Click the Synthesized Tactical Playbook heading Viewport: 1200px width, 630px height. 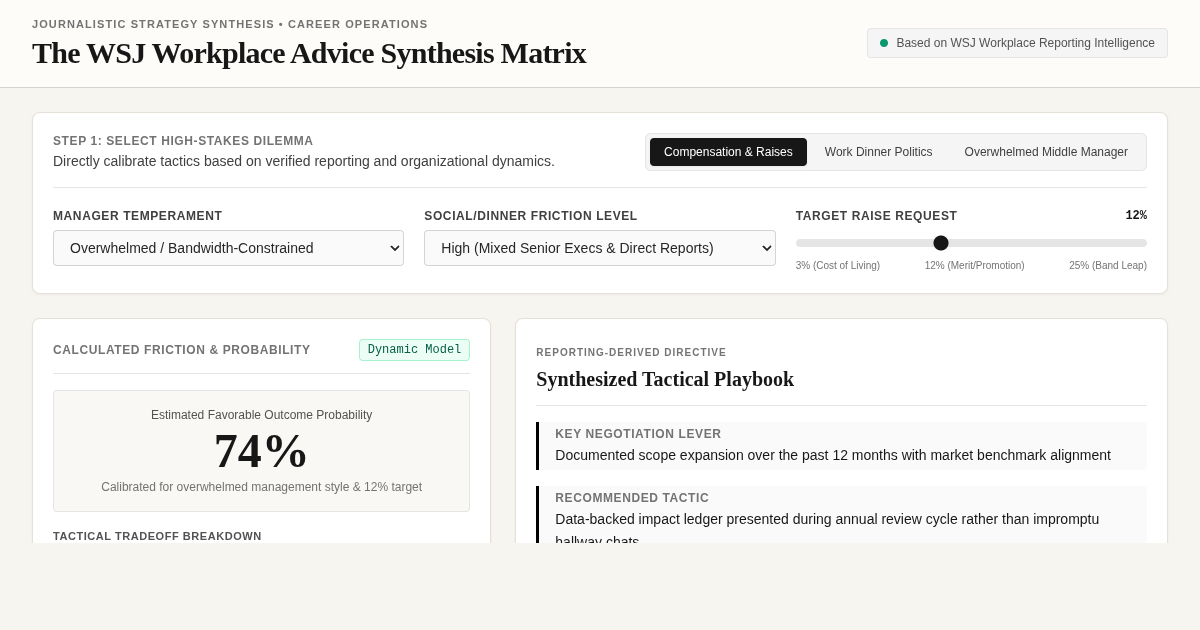[x=665, y=379]
